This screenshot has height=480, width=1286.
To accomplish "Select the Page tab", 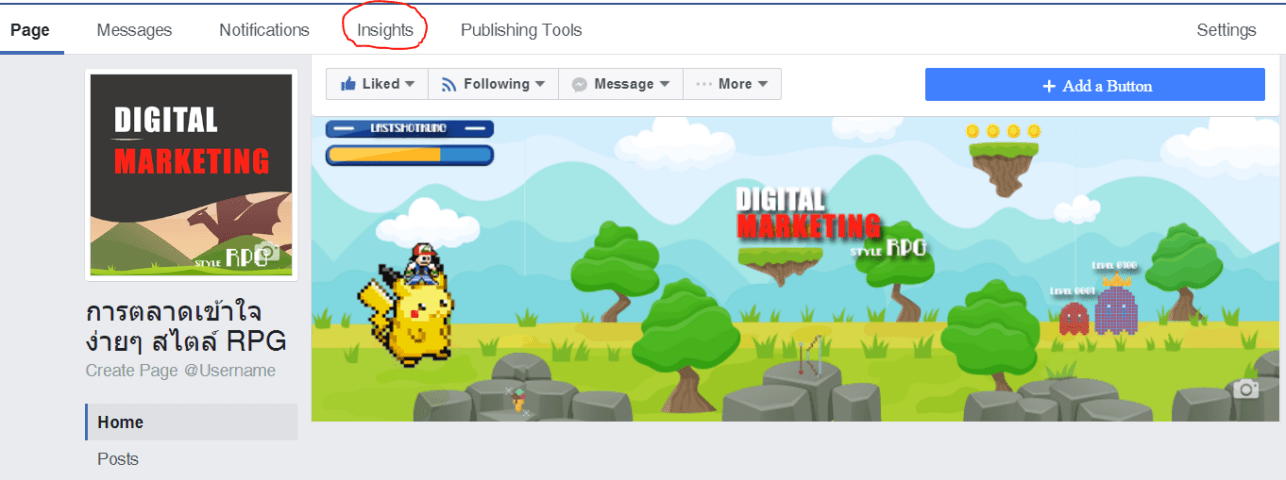I will coord(30,30).
